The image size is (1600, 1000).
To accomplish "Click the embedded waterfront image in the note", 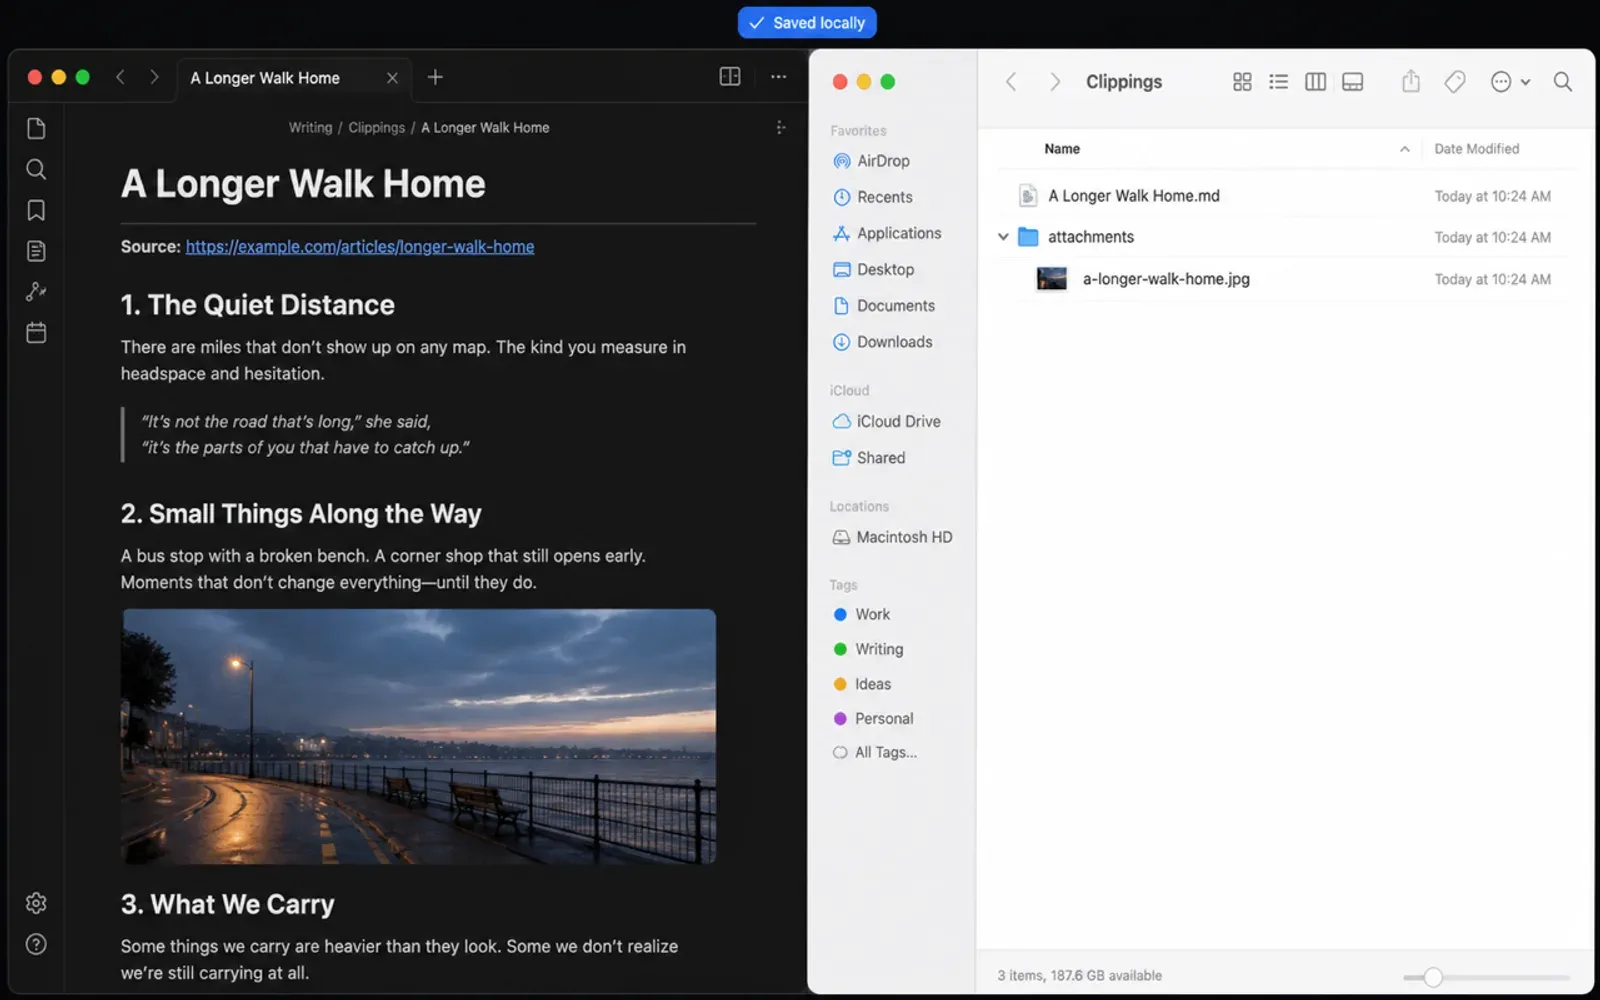I will click(418, 736).
